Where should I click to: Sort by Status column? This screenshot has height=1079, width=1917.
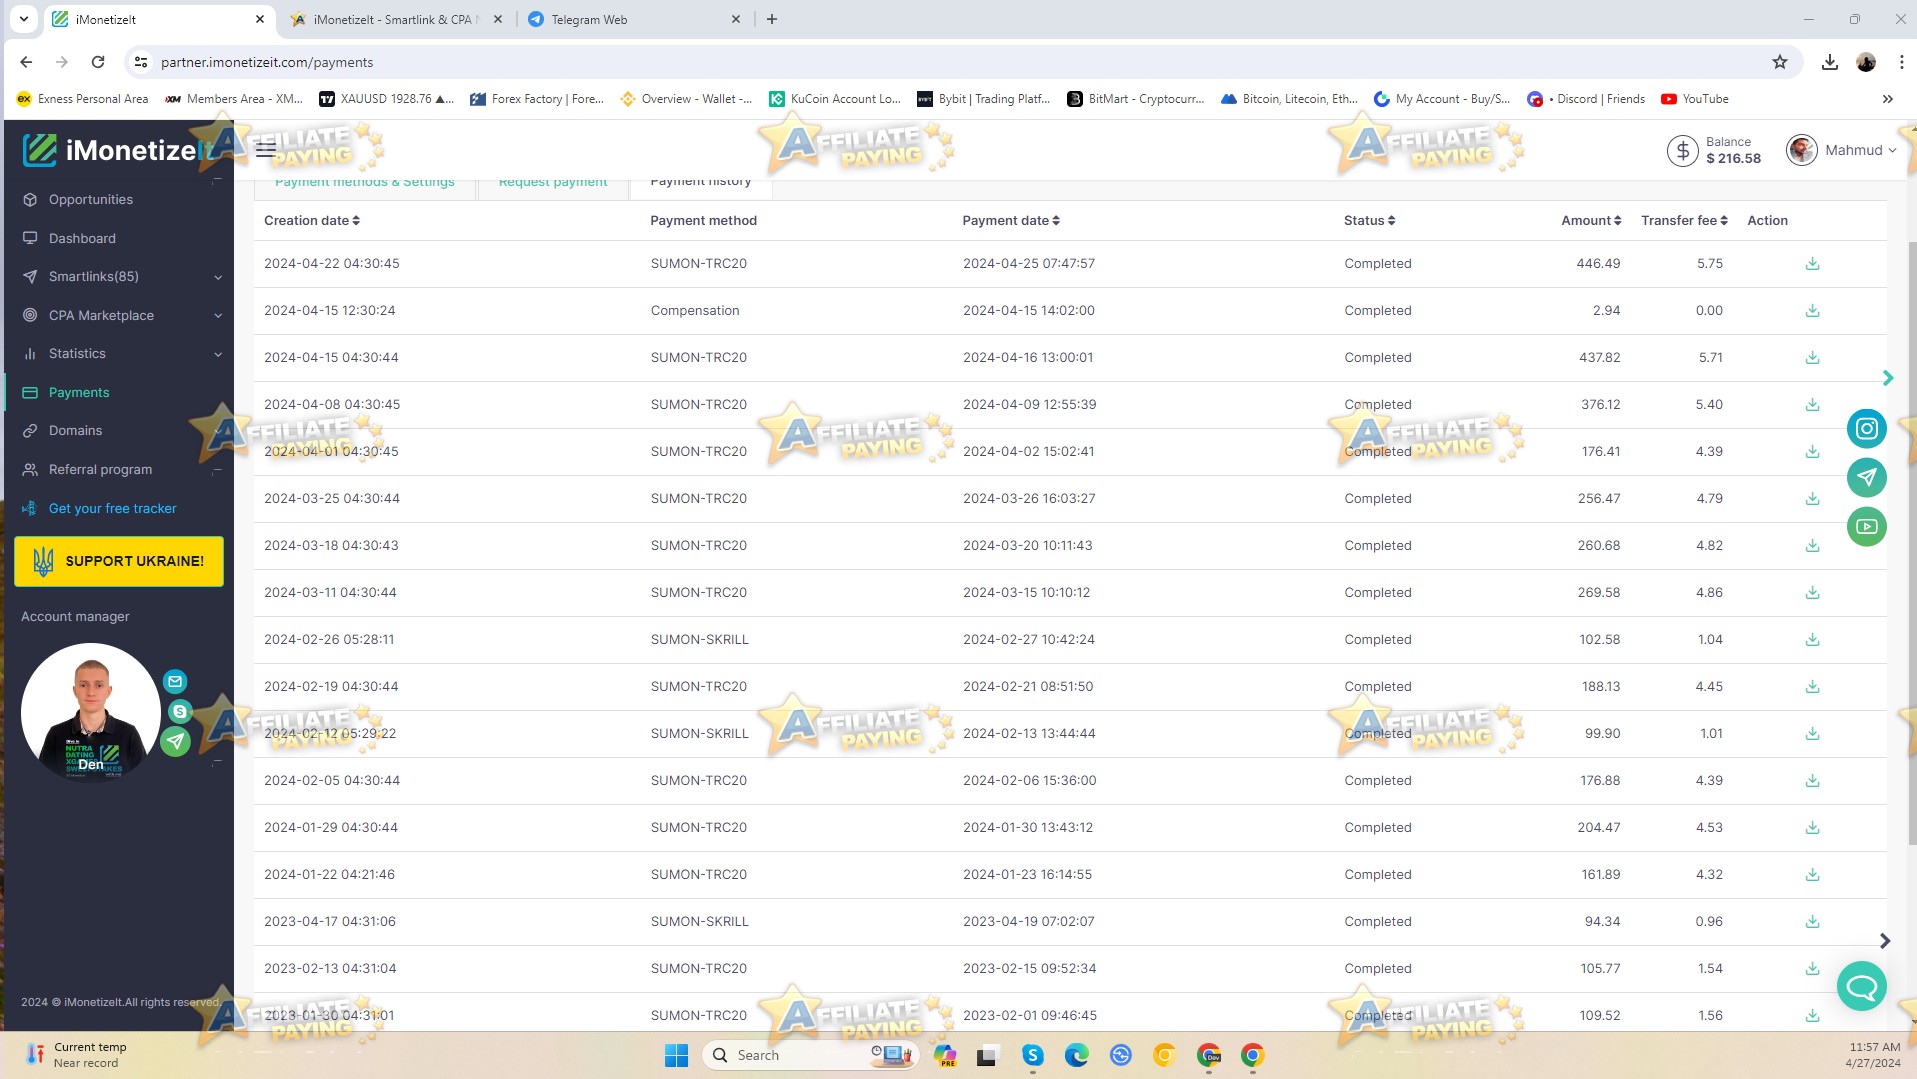click(x=1369, y=221)
